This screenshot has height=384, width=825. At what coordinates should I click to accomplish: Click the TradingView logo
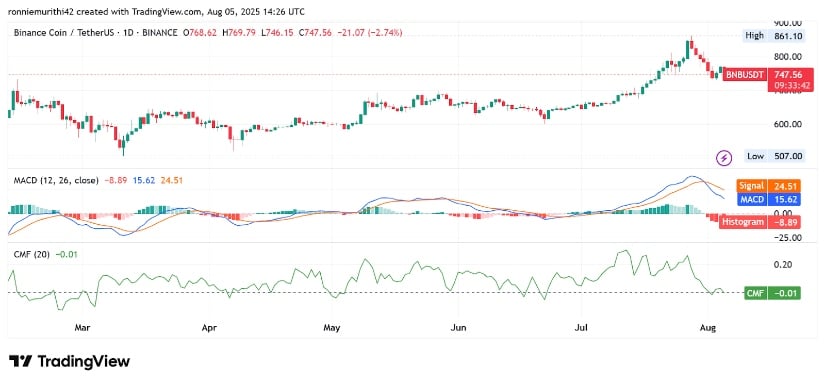tap(69, 361)
